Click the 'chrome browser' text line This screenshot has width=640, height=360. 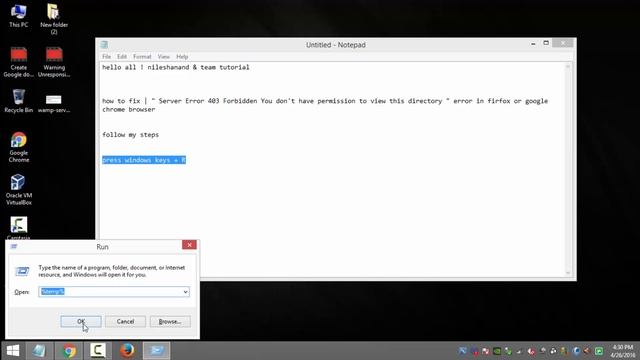point(129,109)
